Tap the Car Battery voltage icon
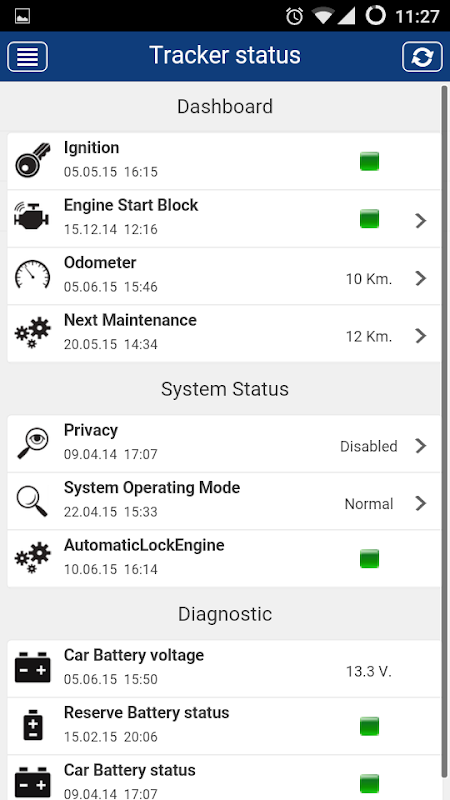This screenshot has height=800, width=450. [x=32, y=668]
